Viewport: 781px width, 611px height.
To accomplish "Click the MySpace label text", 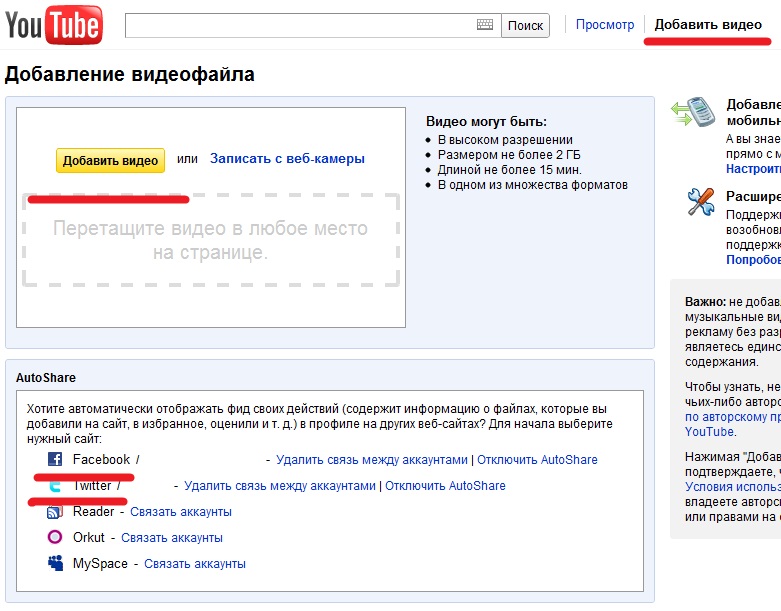I will (100, 564).
